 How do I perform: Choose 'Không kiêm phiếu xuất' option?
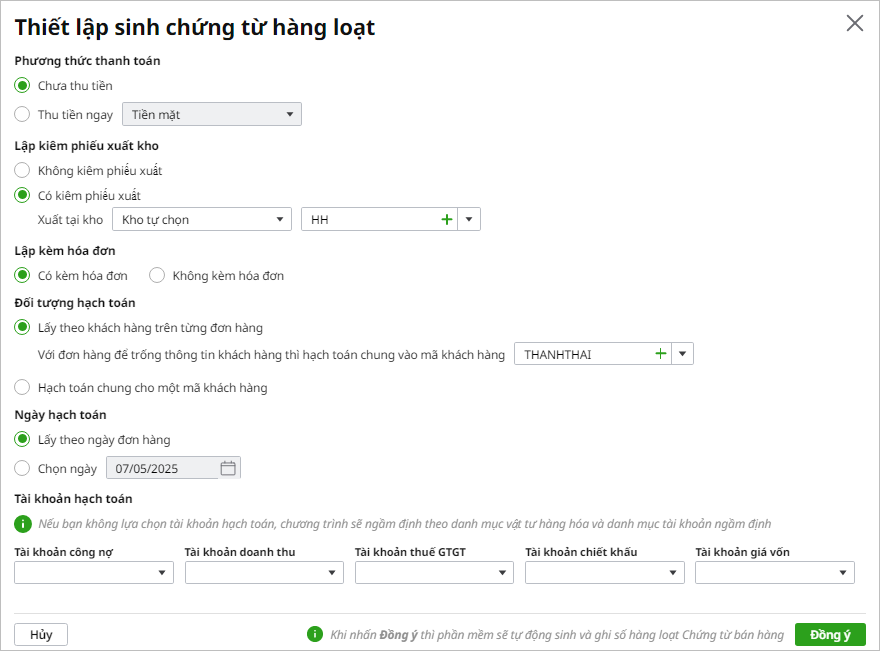(x=22, y=170)
